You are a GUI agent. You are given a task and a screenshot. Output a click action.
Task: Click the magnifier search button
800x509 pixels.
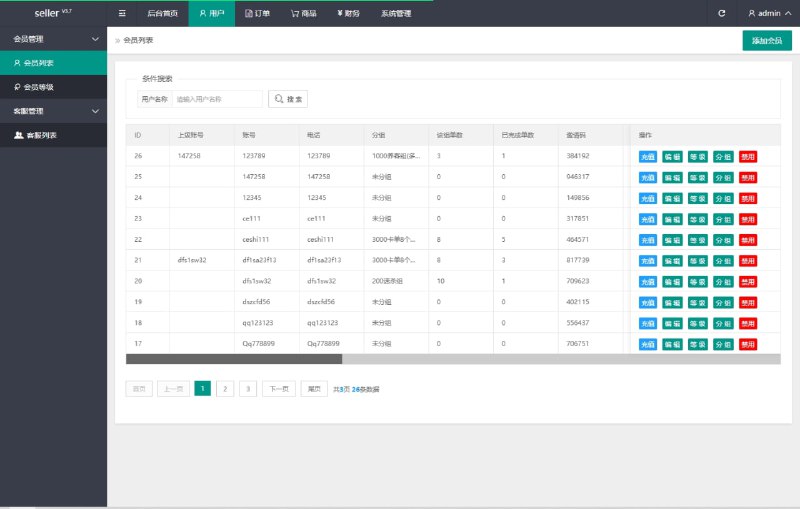pos(287,99)
